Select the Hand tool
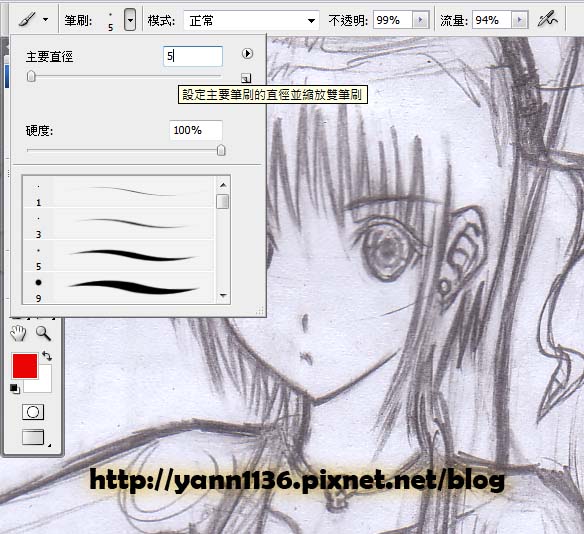 18,333
